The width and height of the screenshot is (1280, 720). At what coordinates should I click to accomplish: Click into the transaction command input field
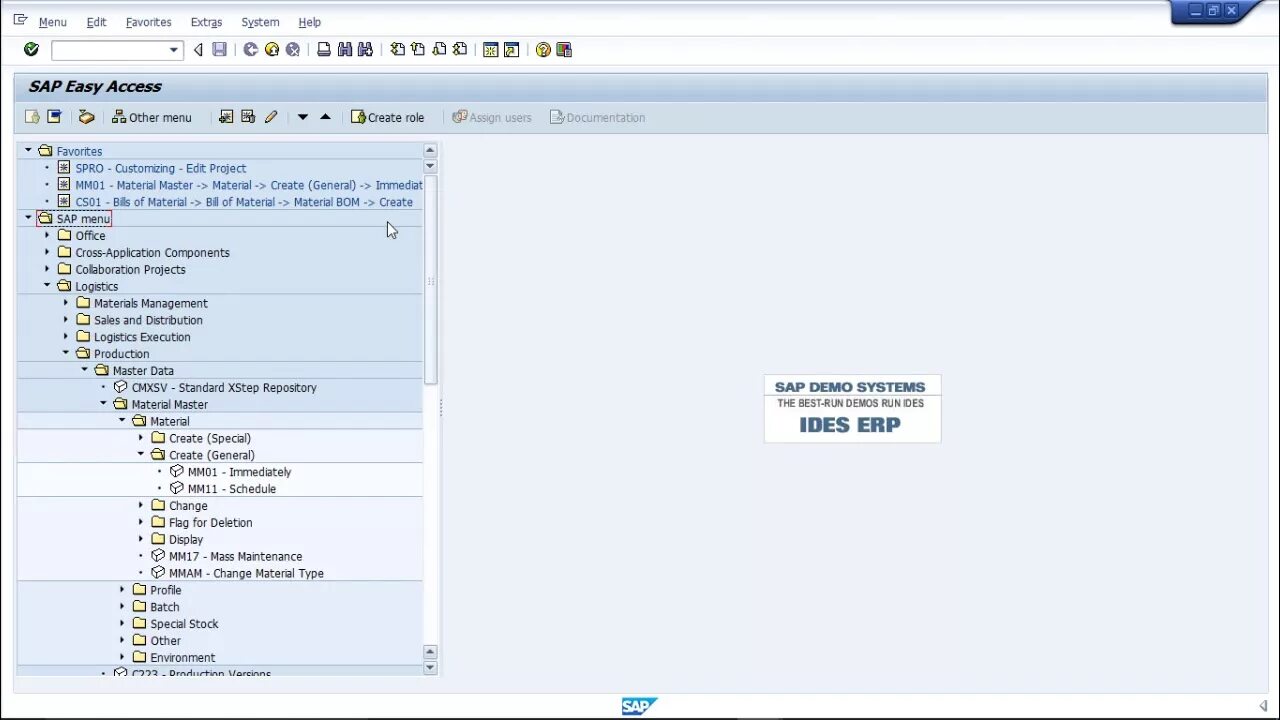tap(110, 50)
